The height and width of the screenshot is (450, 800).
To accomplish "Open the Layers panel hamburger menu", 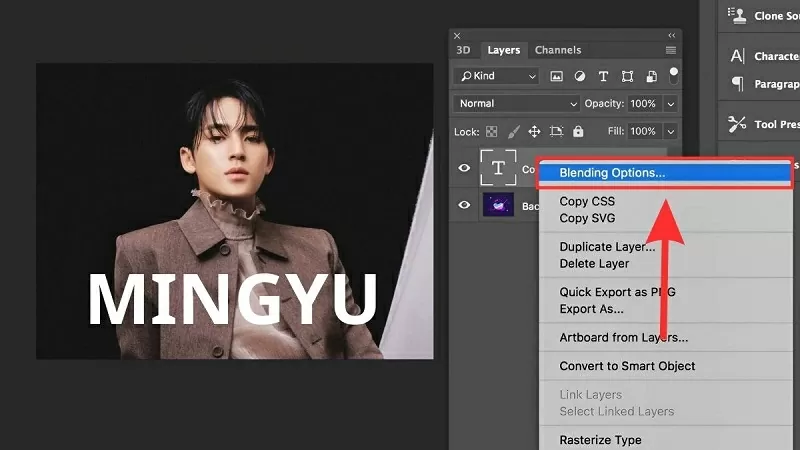I will [670, 50].
